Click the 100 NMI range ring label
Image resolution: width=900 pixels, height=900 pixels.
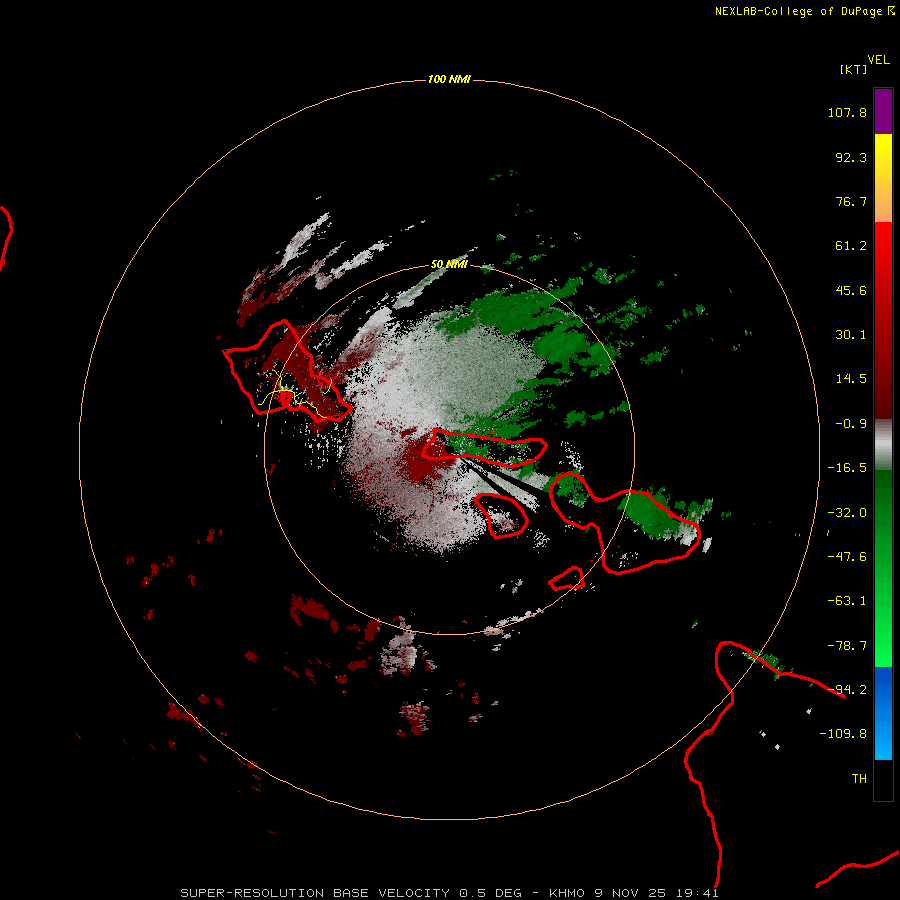[x=449, y=79]
